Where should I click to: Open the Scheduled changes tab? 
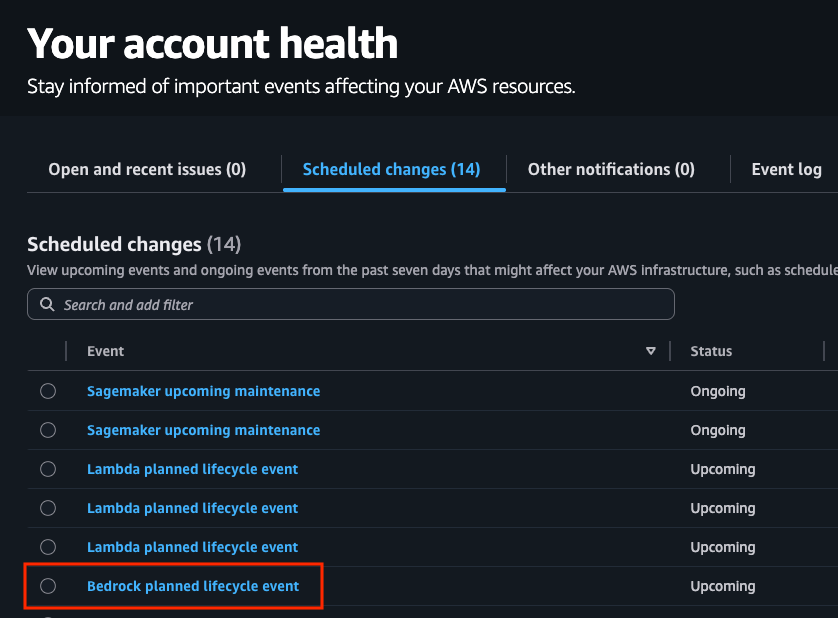[x=391, y=170]
